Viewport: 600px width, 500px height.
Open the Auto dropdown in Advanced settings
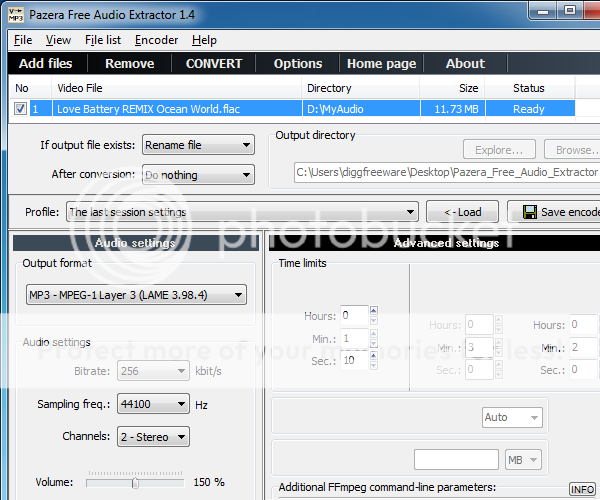point(512,417)
